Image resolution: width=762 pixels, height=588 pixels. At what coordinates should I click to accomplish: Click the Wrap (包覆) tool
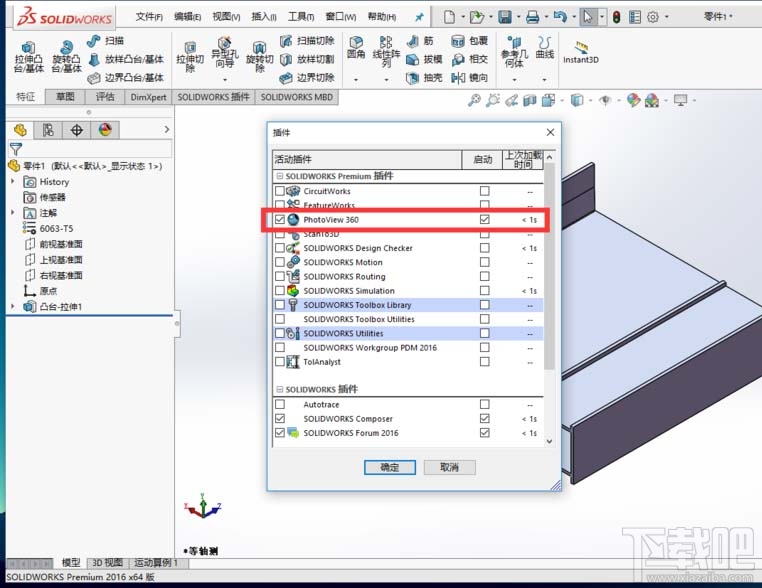pos(469,41)
